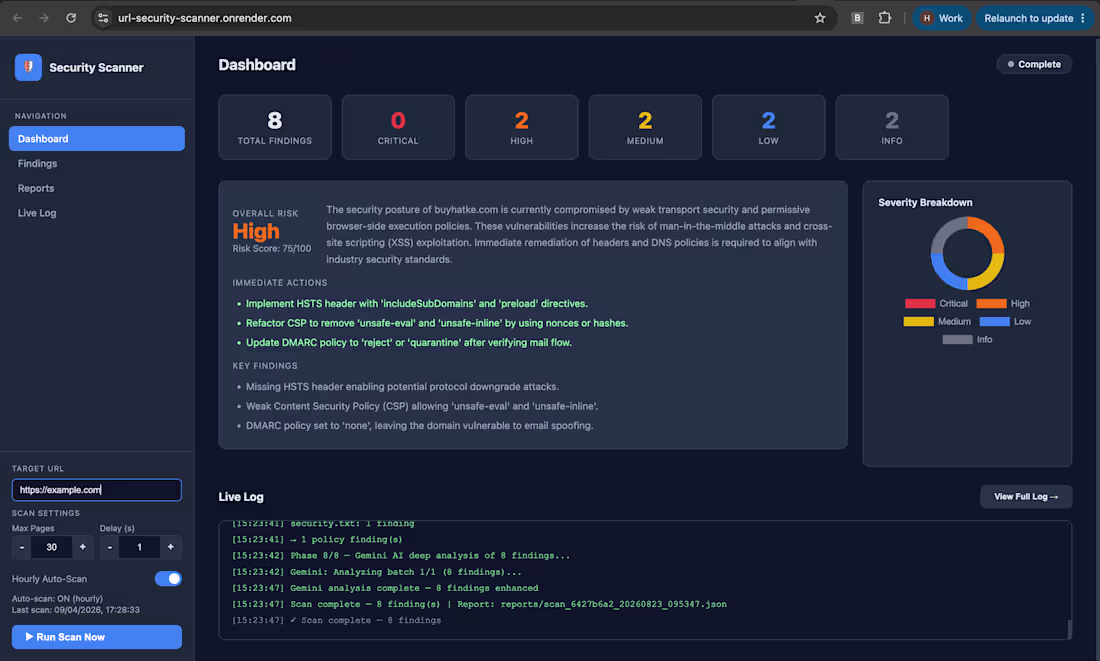Click the Medium yellow legend swatch
Image resolution: width=1100 pixels, height=661 pixels.
(918, 321)
